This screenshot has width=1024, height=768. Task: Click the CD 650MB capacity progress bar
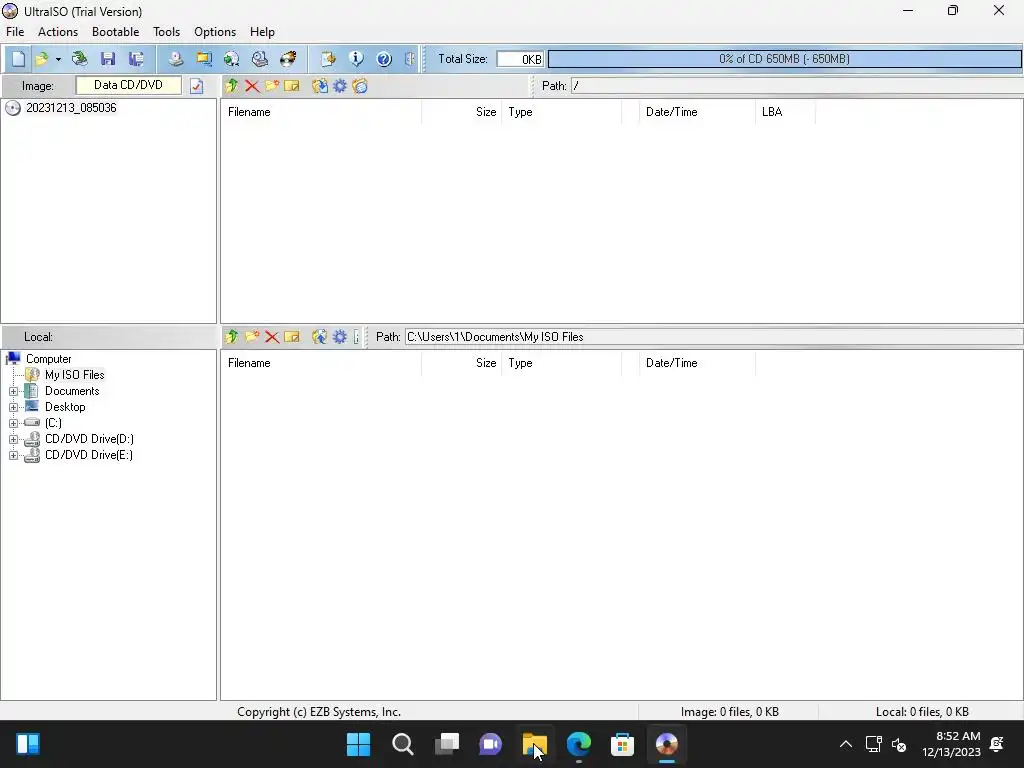point(784,59)
